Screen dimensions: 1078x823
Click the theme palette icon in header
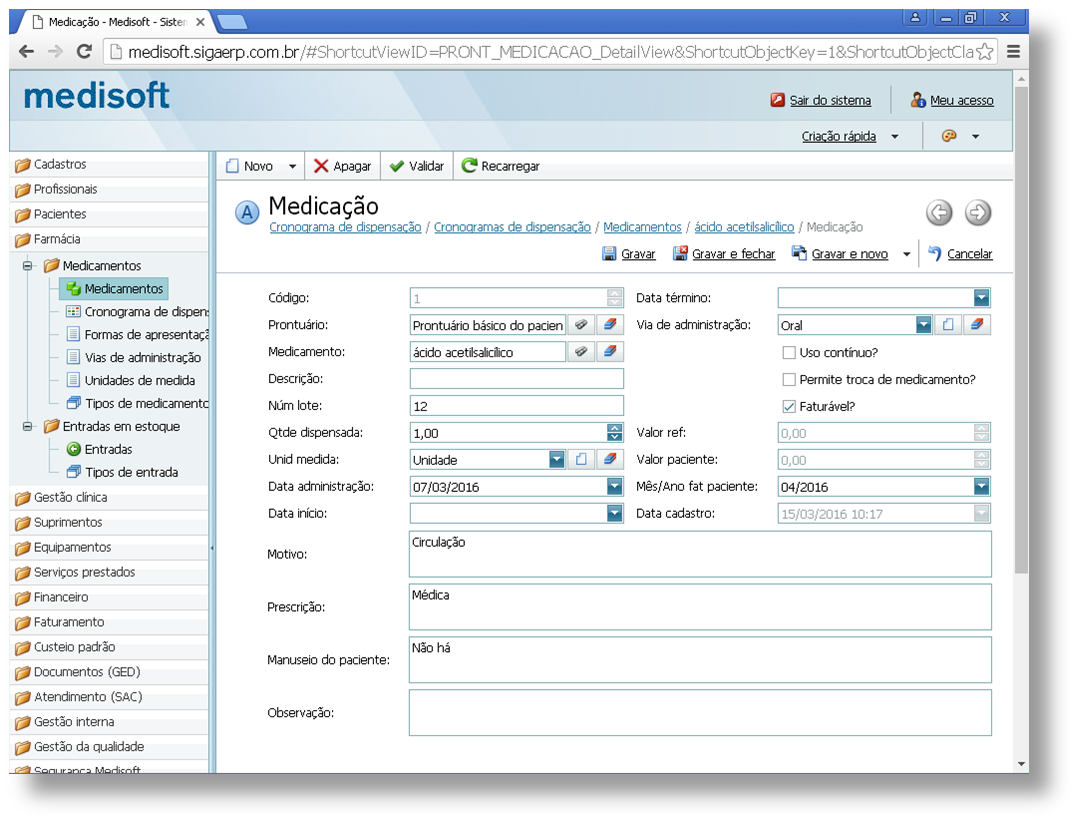(x=949, y=136)
